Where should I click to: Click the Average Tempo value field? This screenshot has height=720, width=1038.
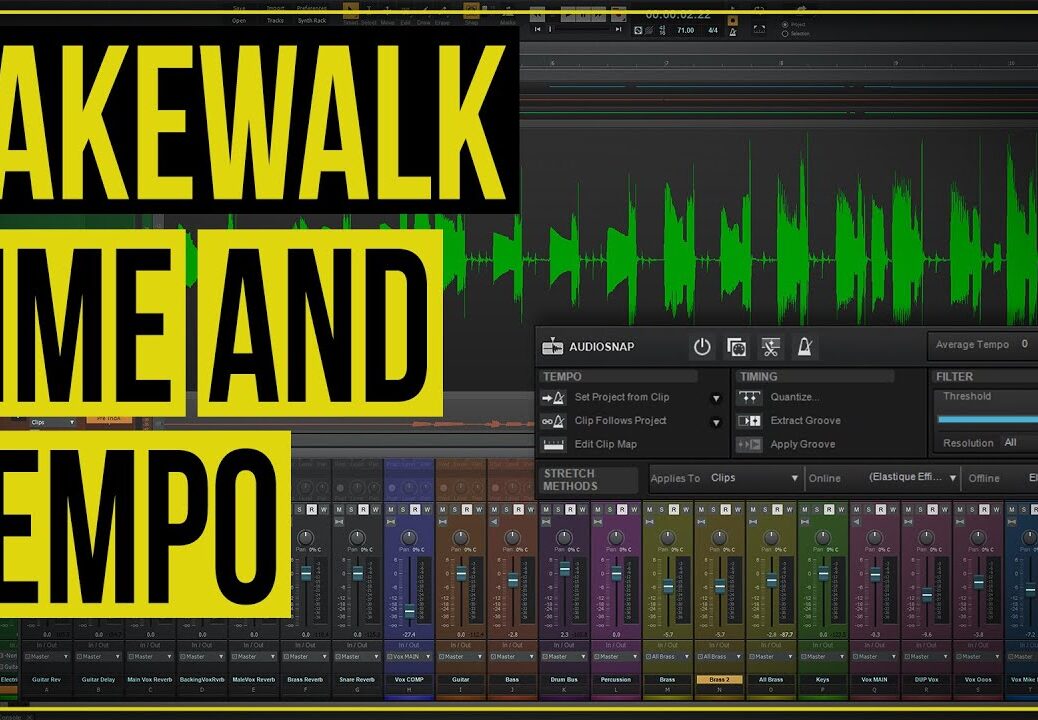point(1025,344)
